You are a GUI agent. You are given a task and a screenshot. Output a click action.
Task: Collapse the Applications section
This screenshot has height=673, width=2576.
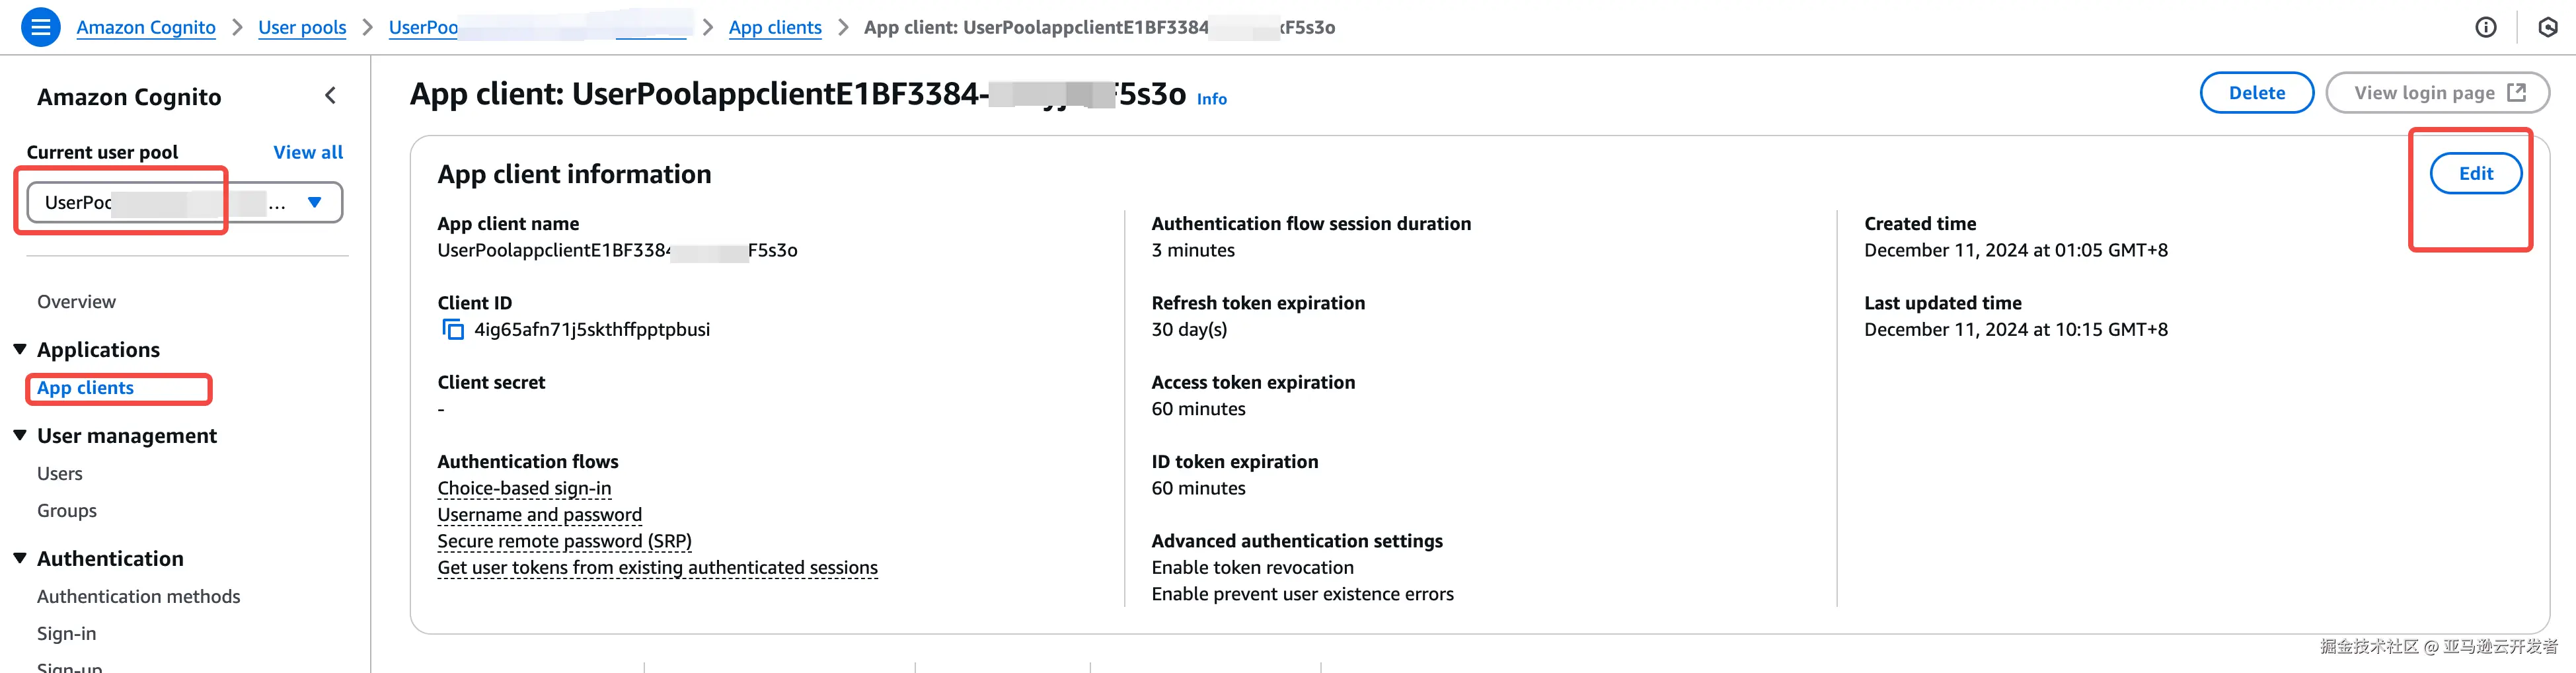tap(20, 349)
